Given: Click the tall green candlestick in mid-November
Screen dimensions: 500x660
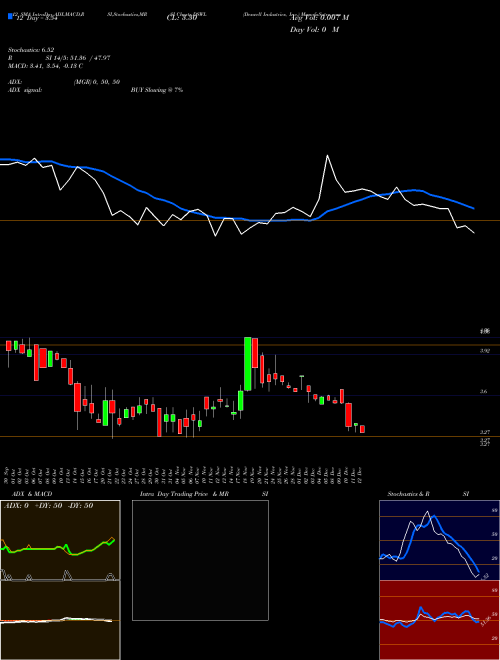Looking at the screenshot, I should [x=248, y=364].
